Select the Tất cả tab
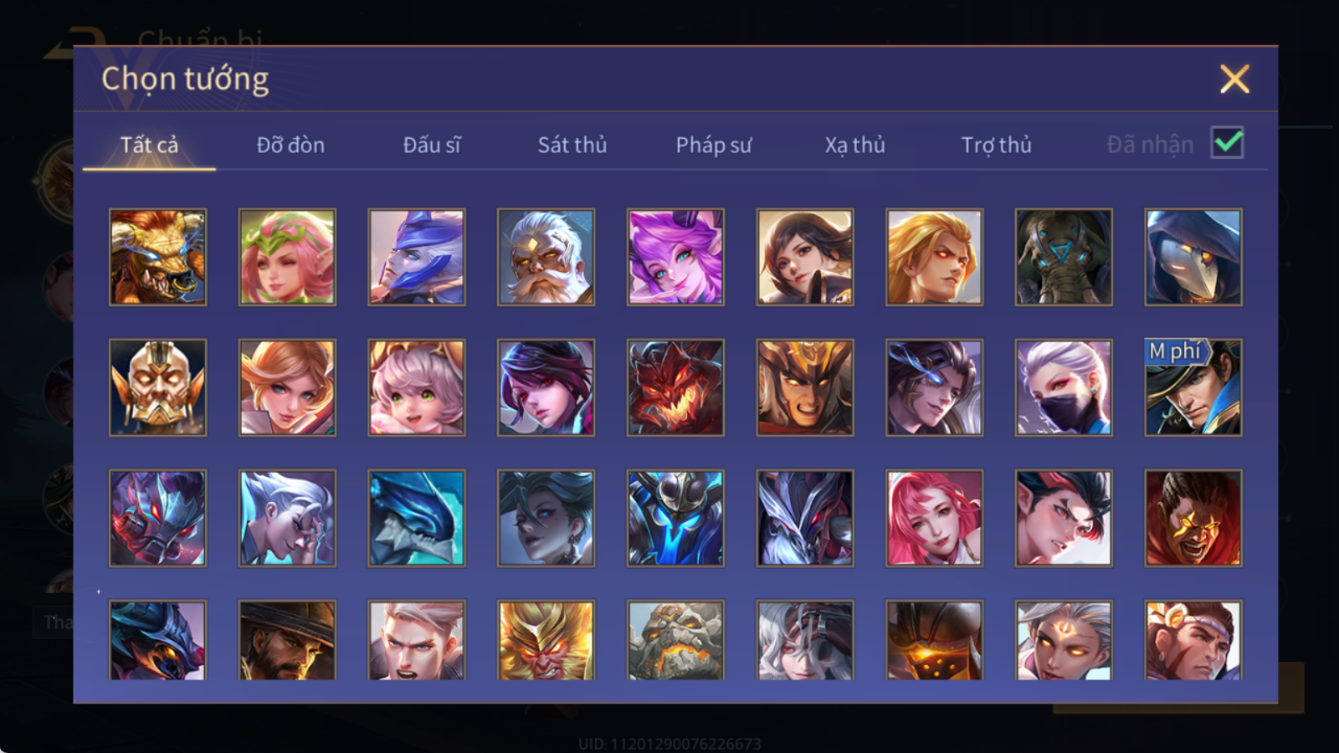 click(149, 145)
